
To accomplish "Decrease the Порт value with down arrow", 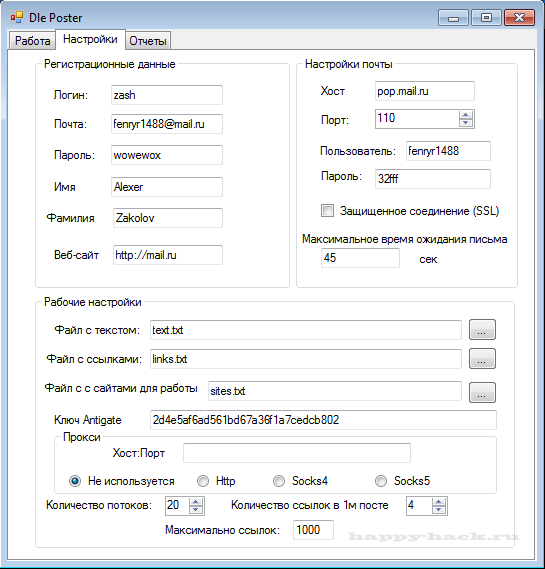I will coord(466,123).
